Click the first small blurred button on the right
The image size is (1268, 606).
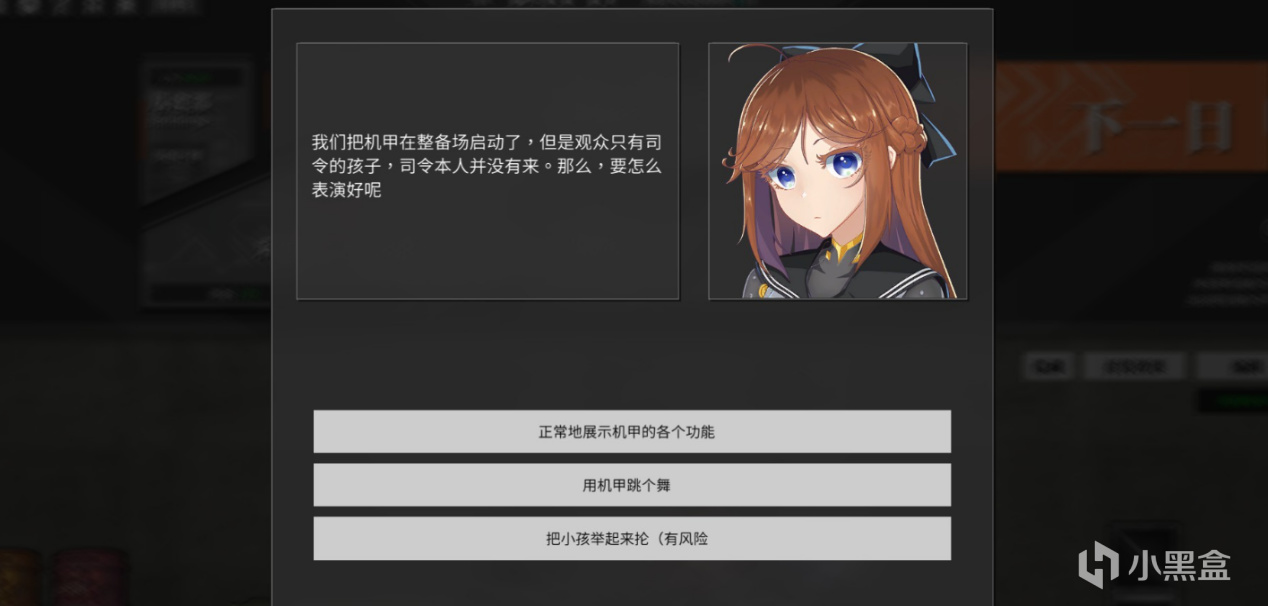tap(1048, 367)
